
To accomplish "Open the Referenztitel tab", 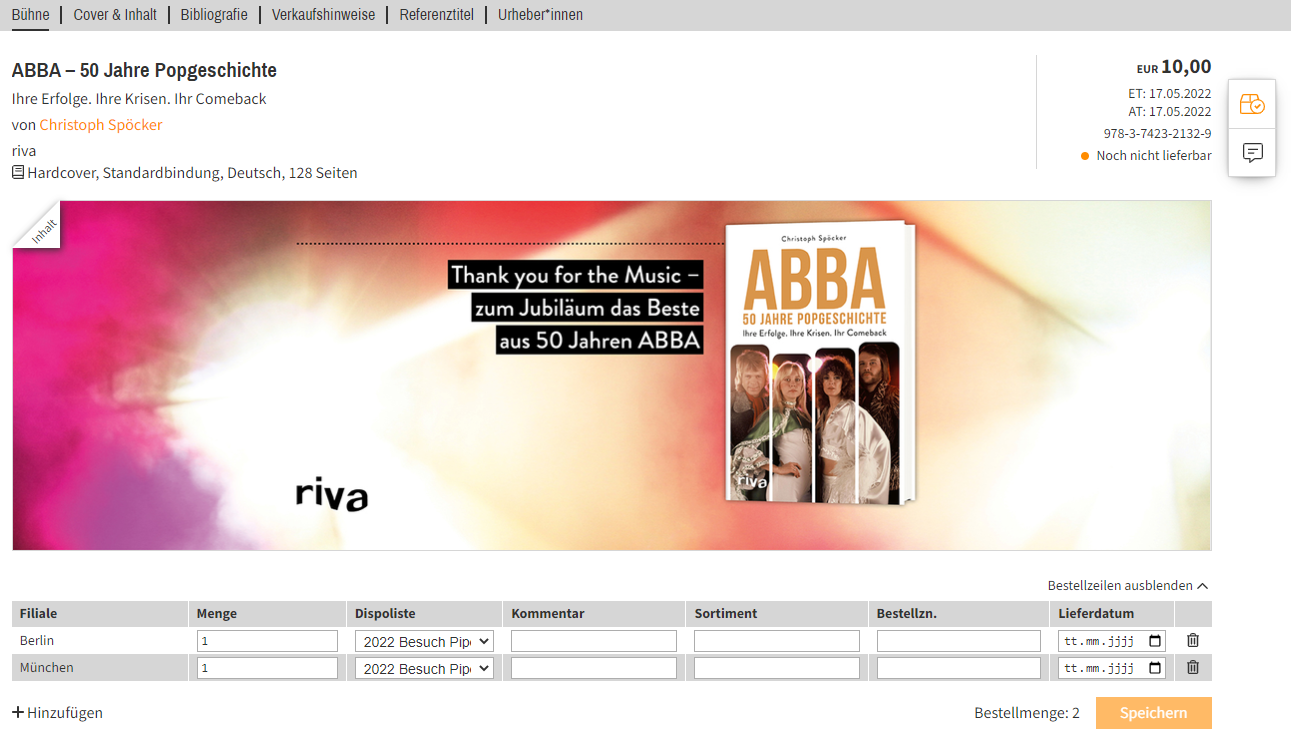I will [x=436, y=15].
